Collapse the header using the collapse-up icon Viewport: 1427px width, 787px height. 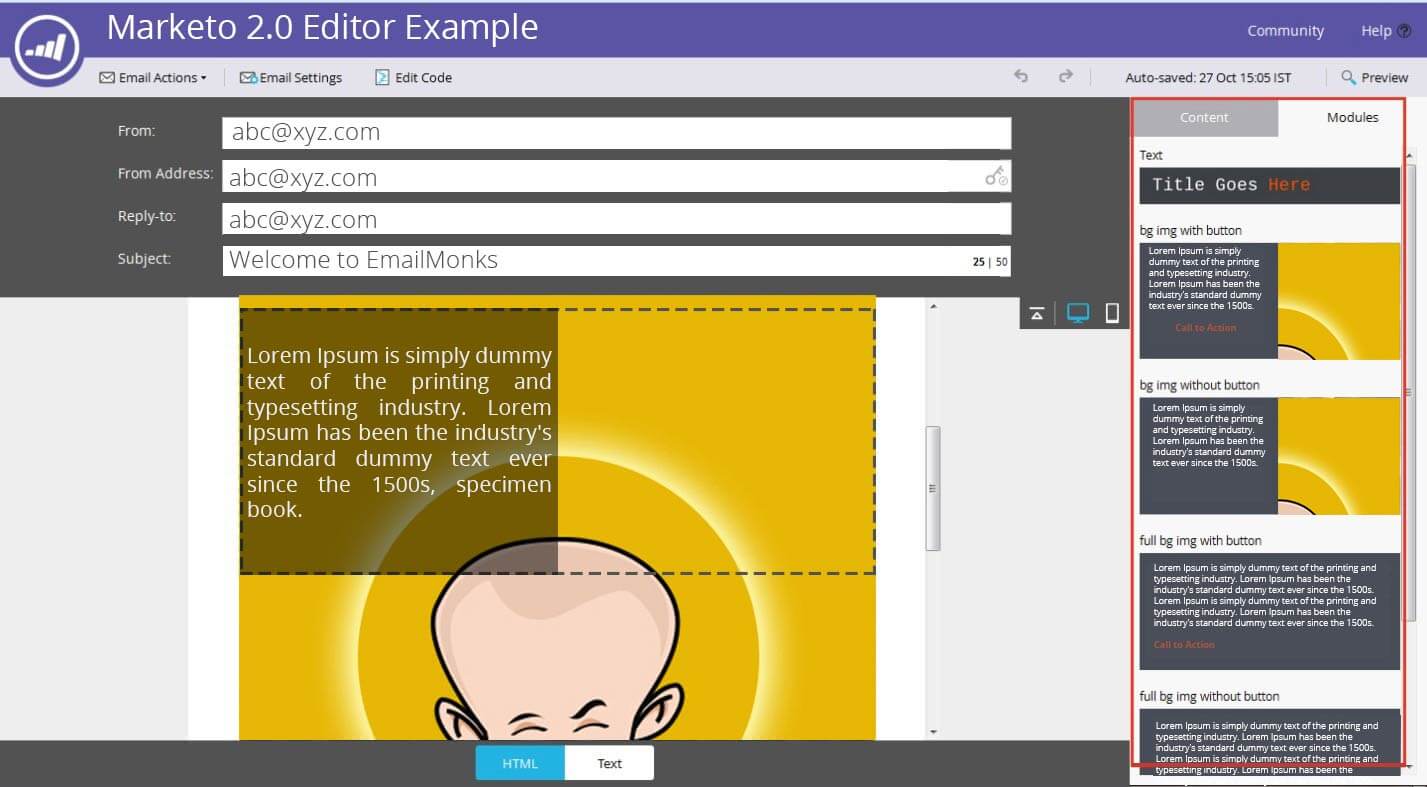[1037, 314]
